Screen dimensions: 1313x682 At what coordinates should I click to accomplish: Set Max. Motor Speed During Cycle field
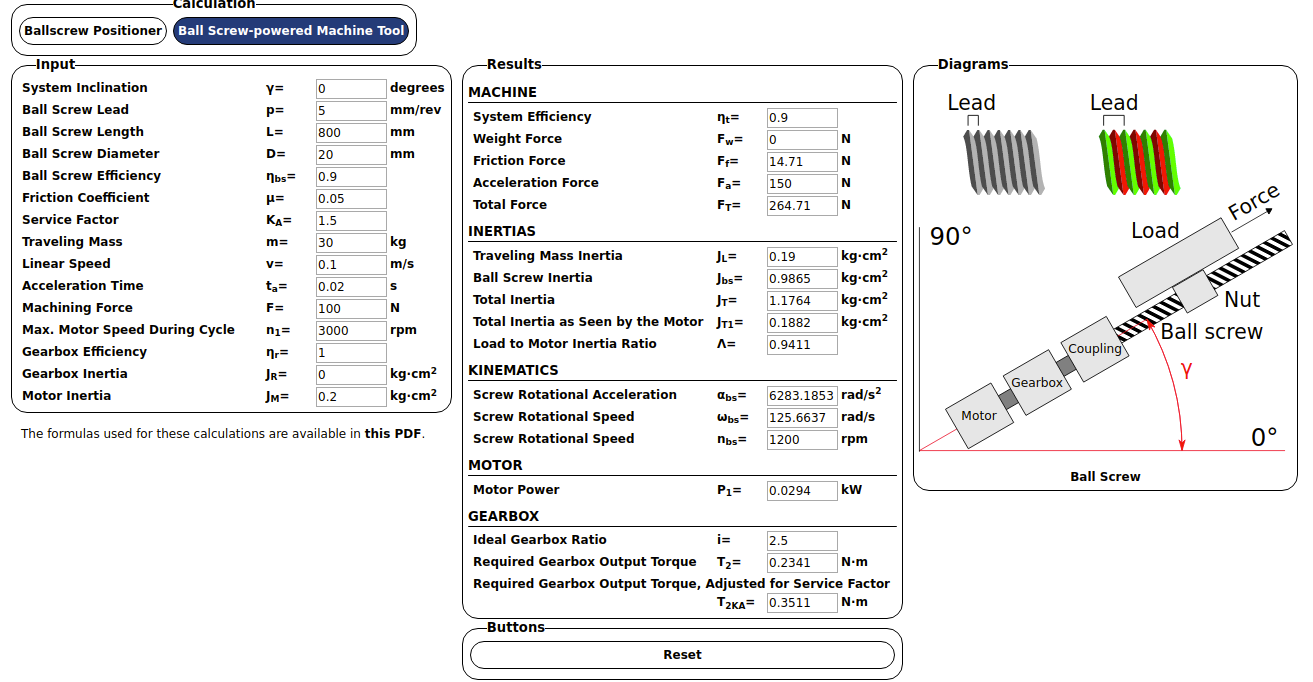coord(351,331)
